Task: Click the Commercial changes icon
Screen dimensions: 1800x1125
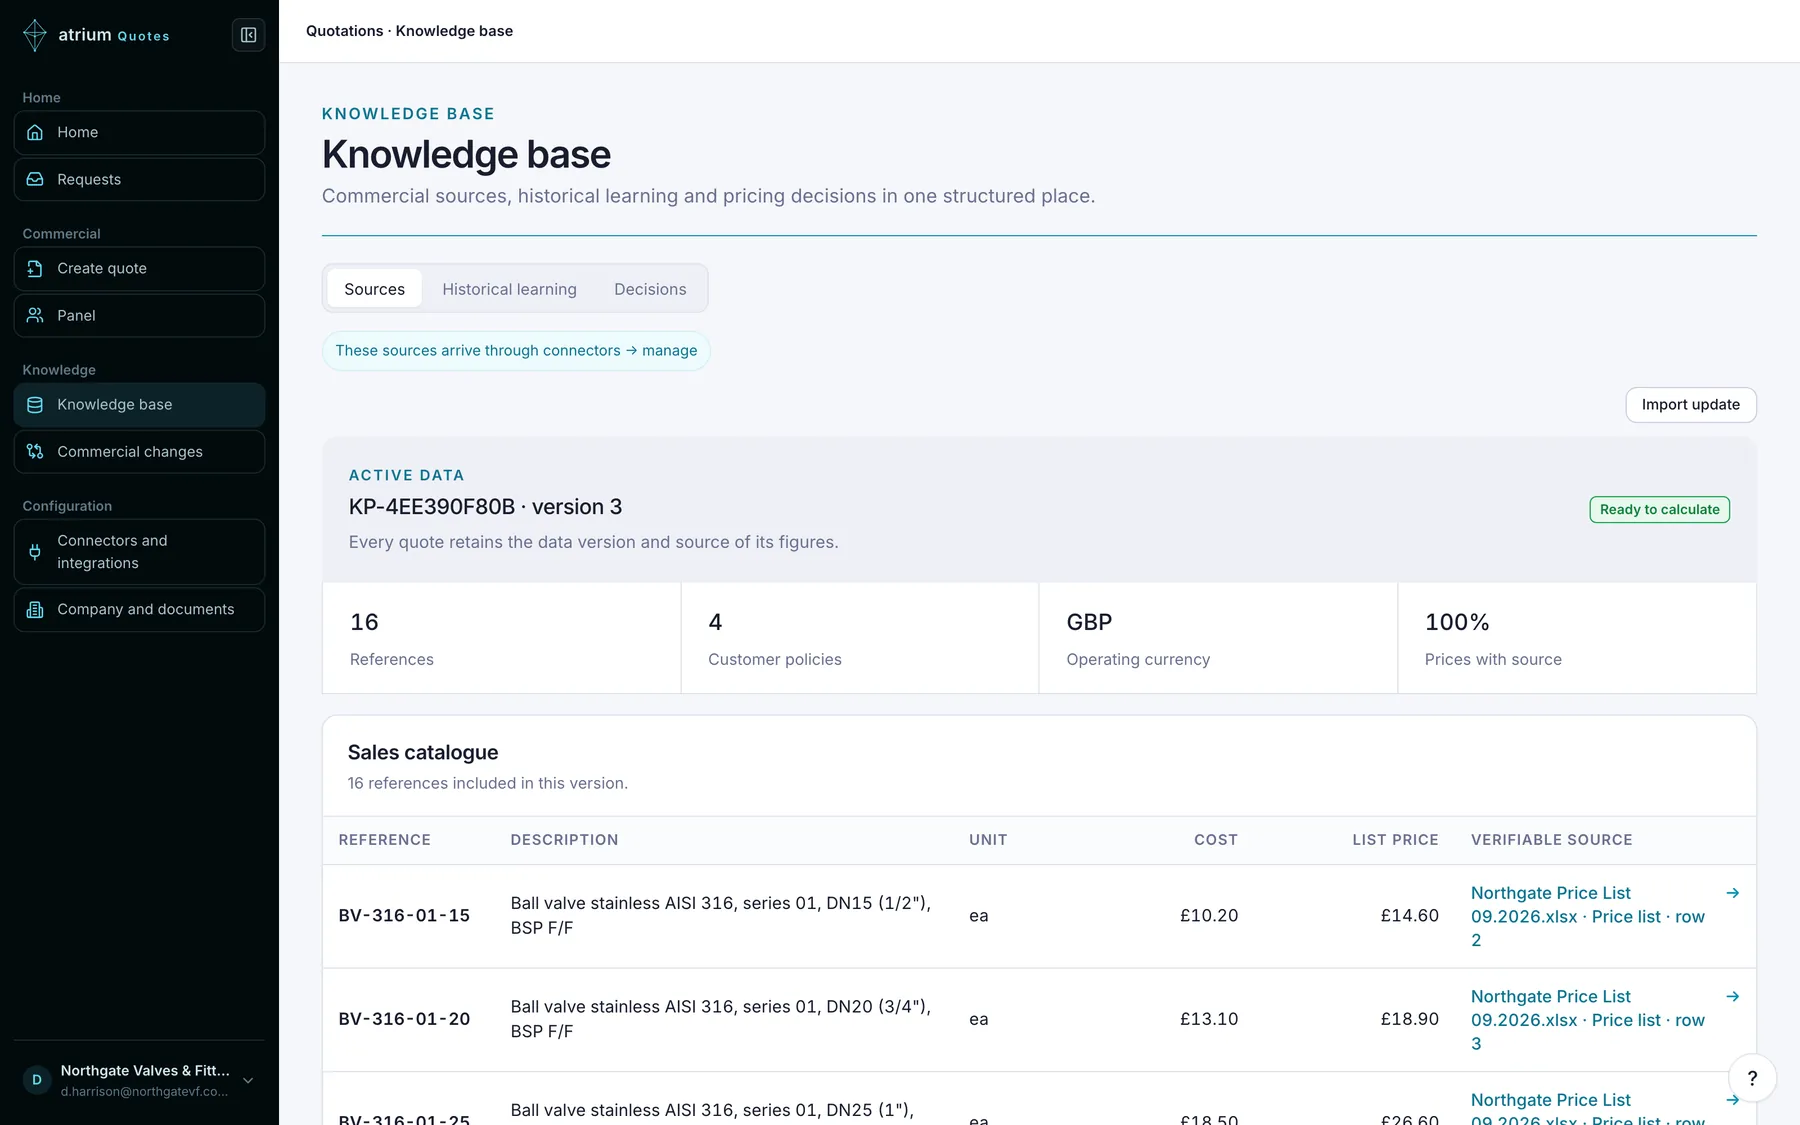Action: pos(35,451)
